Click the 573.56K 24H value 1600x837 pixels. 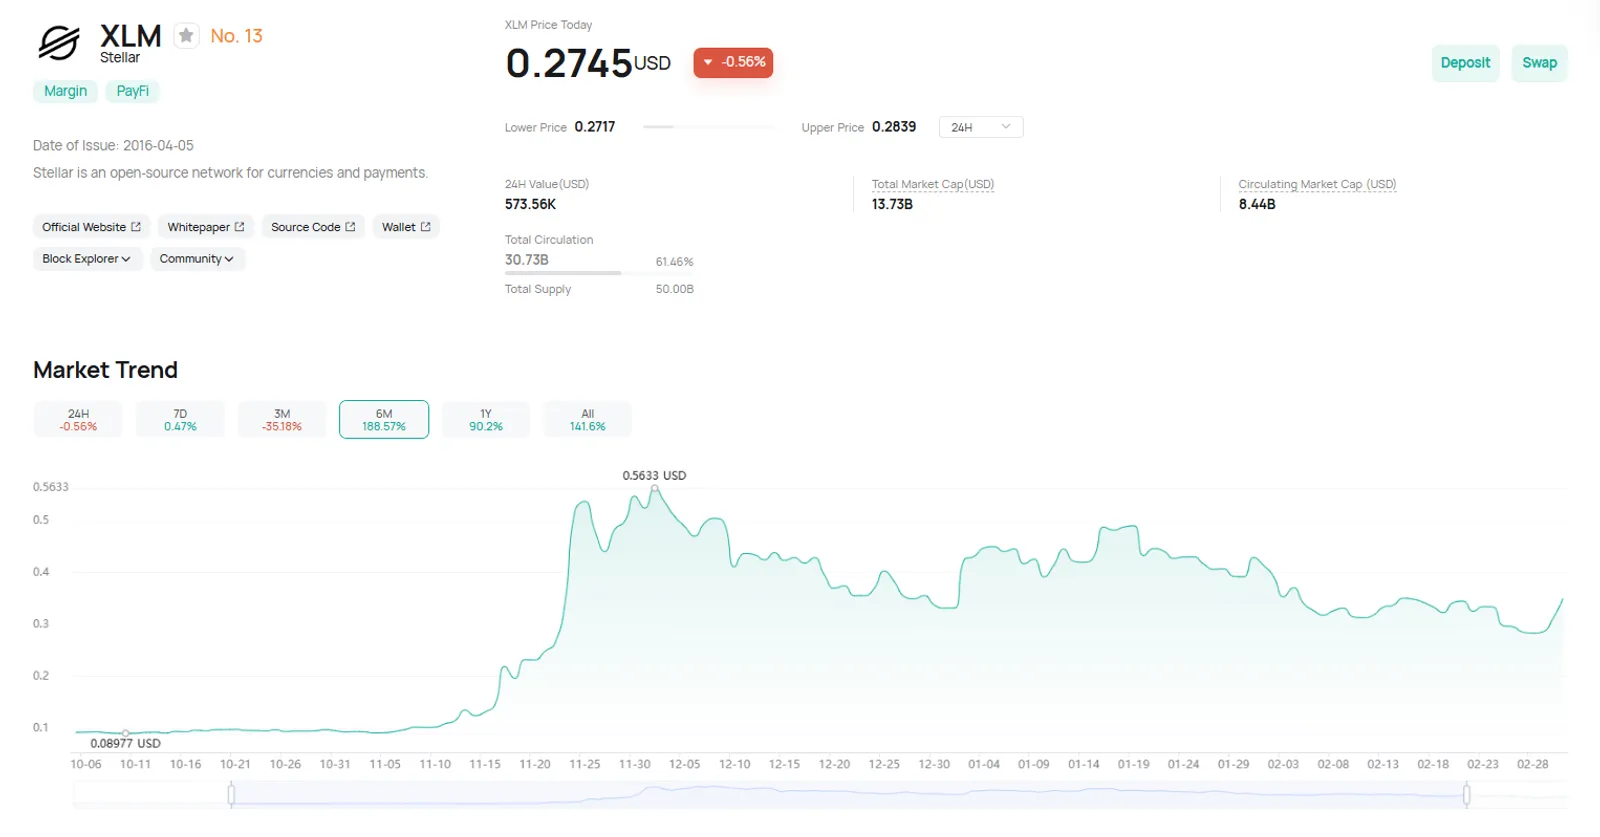point(530,204)
